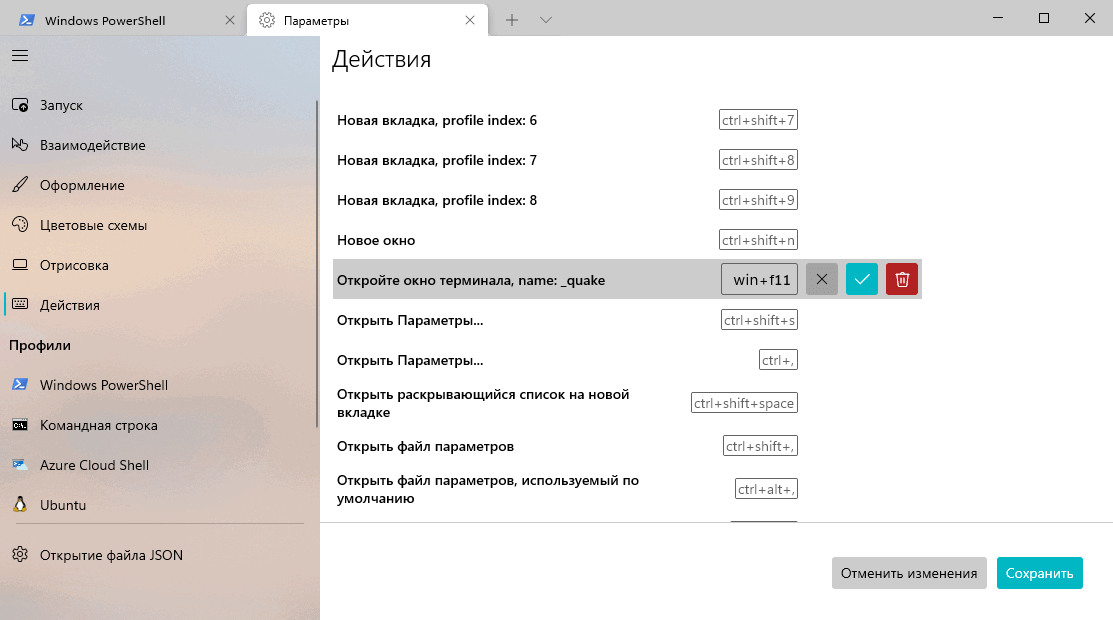Edit the win+f11 key binding field

(x=760, y=279)
